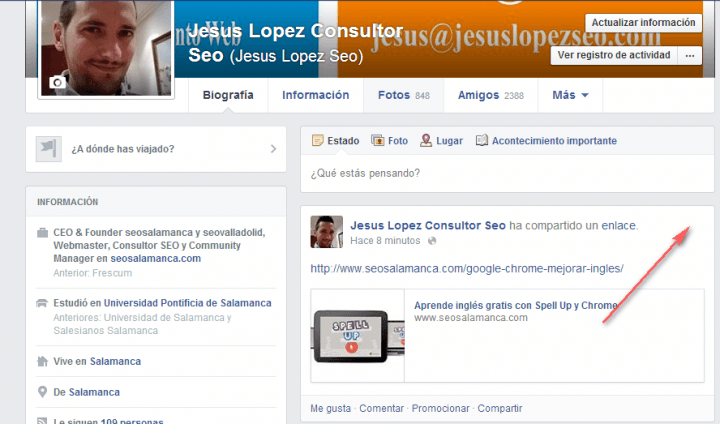
Task: Open the Amigos 2388 tab
Action: coord(490,95)
